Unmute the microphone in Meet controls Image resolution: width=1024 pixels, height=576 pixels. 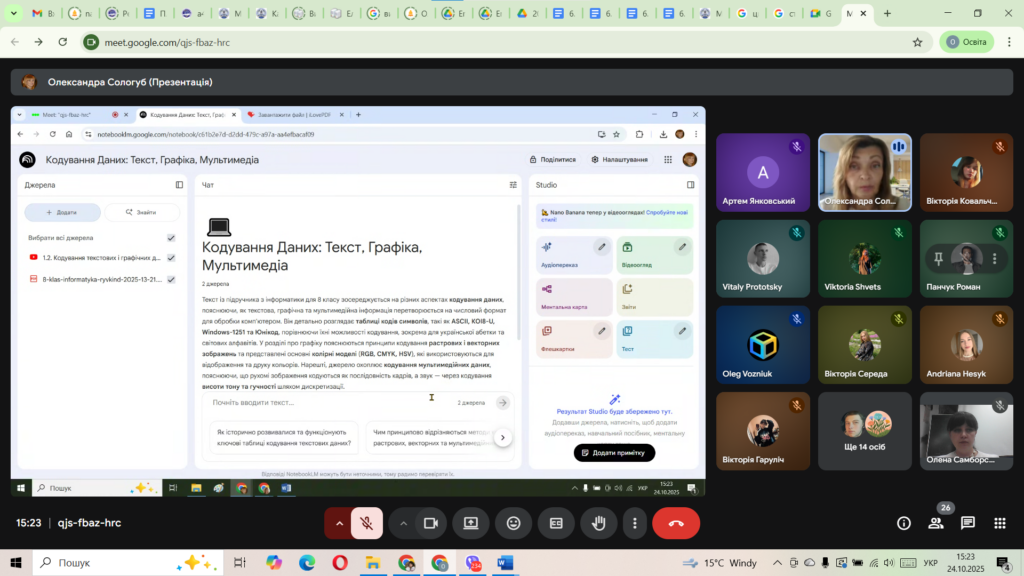click(367, 523)
